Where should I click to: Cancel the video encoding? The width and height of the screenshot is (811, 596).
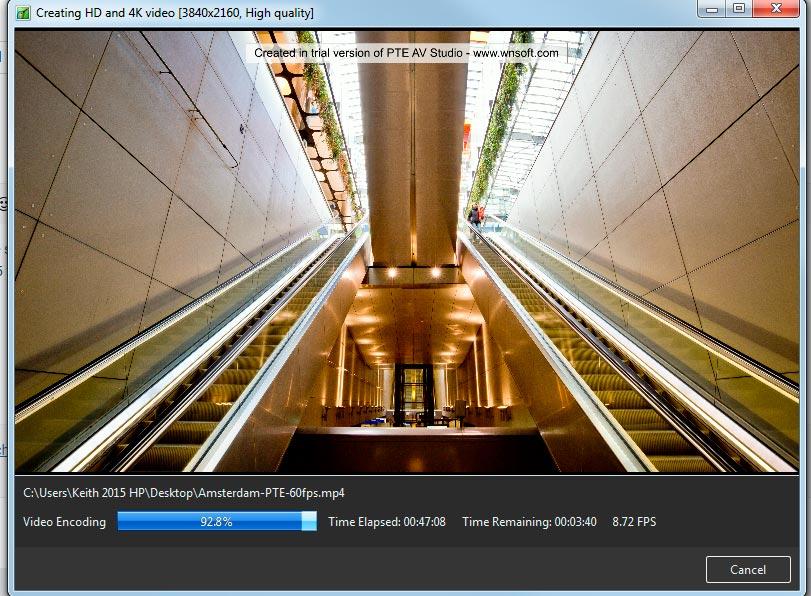[748, 570]
